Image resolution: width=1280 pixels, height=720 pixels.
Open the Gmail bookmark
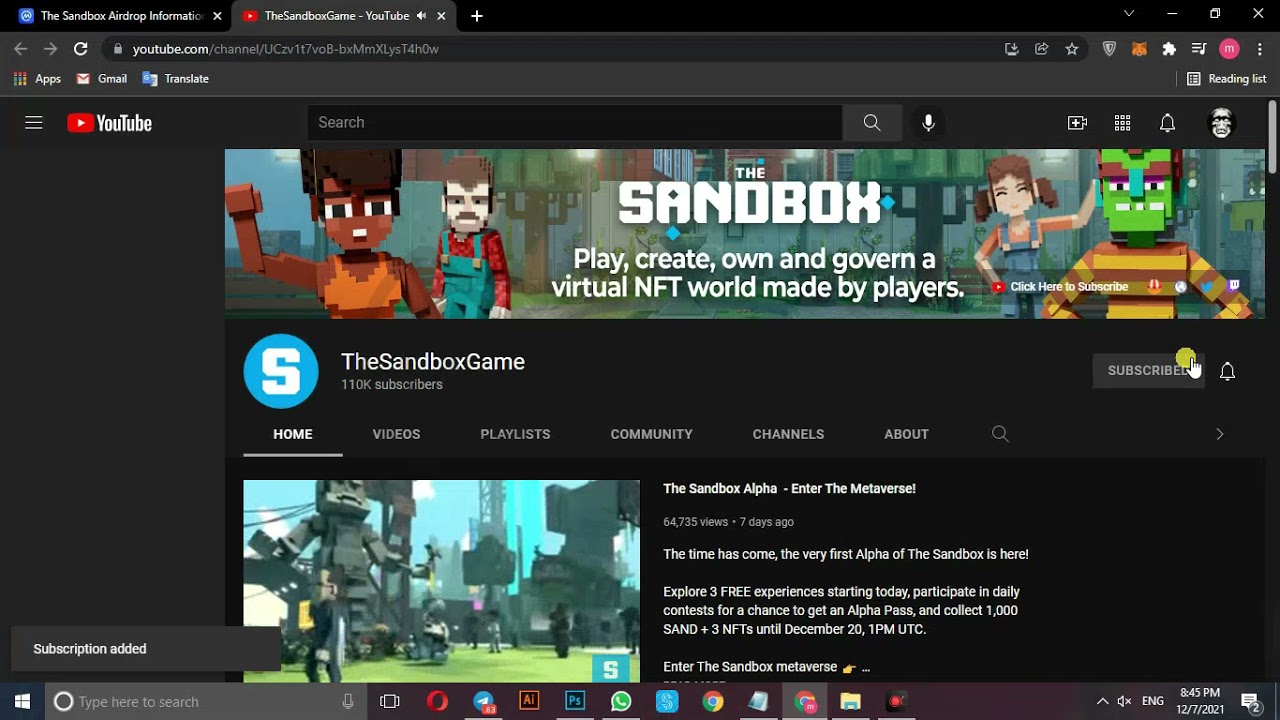click(x=102, y=79)
